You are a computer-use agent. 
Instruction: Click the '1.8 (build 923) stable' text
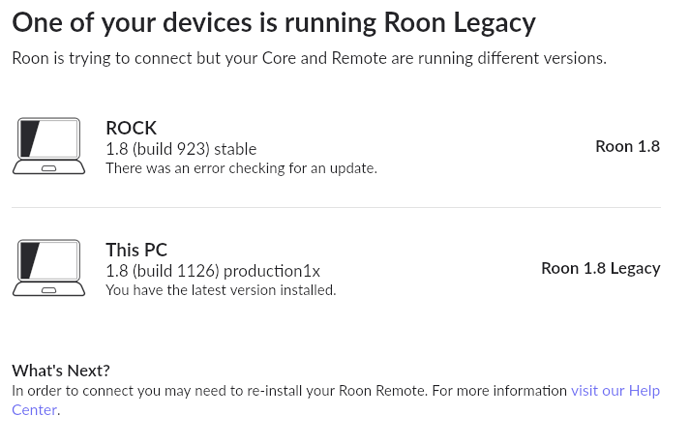point(181,149)
